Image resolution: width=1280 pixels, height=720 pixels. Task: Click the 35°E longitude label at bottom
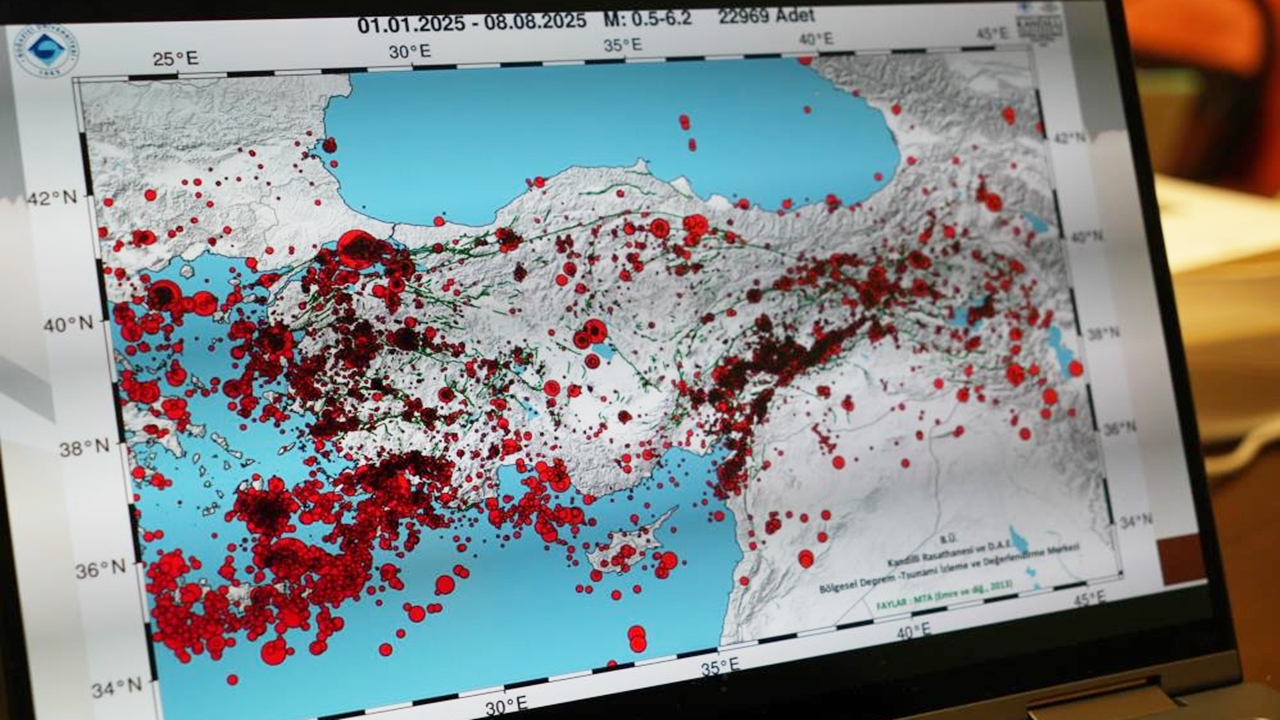click(719, 667)
